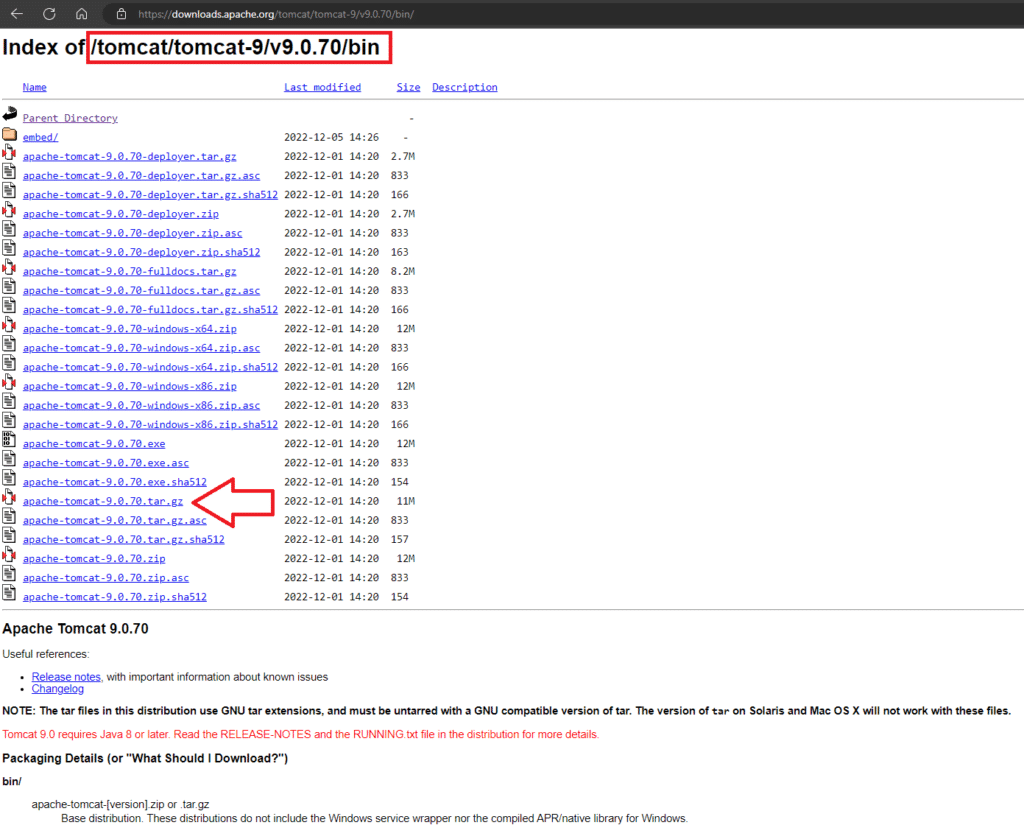Sort listing by Size column

(x=408, y=88)
